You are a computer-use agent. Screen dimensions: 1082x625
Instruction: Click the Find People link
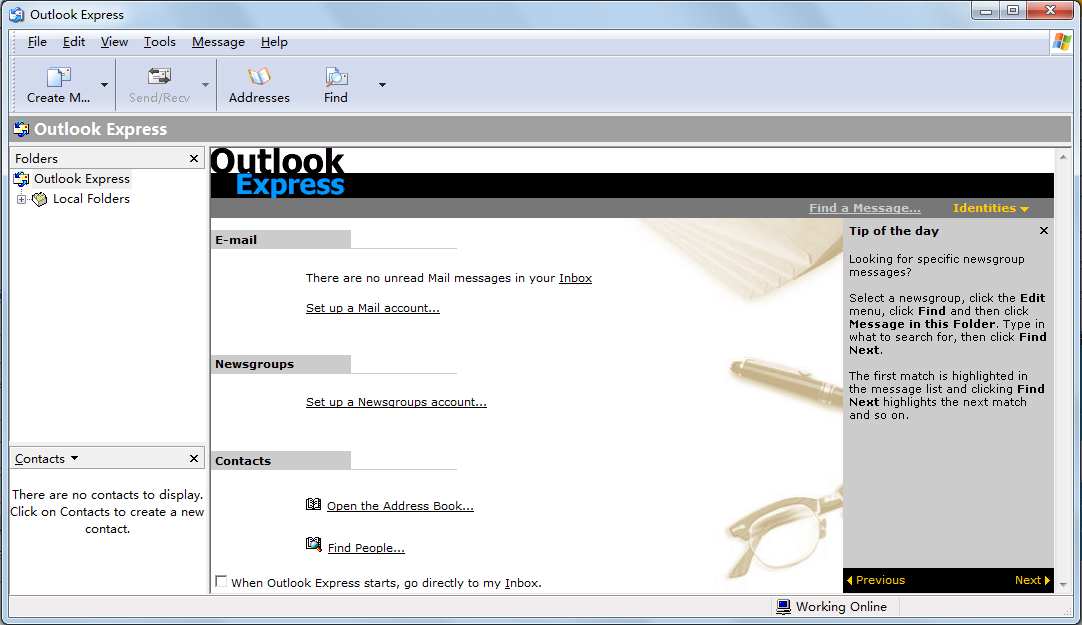point(366,548)
